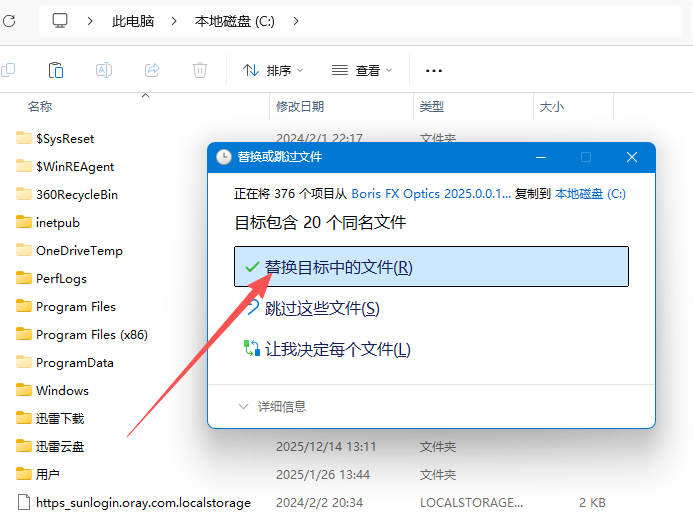Viewport: 693px width, 512px height.
Task: Click the Delete trash icon
Action: click(x=200, y=70)
